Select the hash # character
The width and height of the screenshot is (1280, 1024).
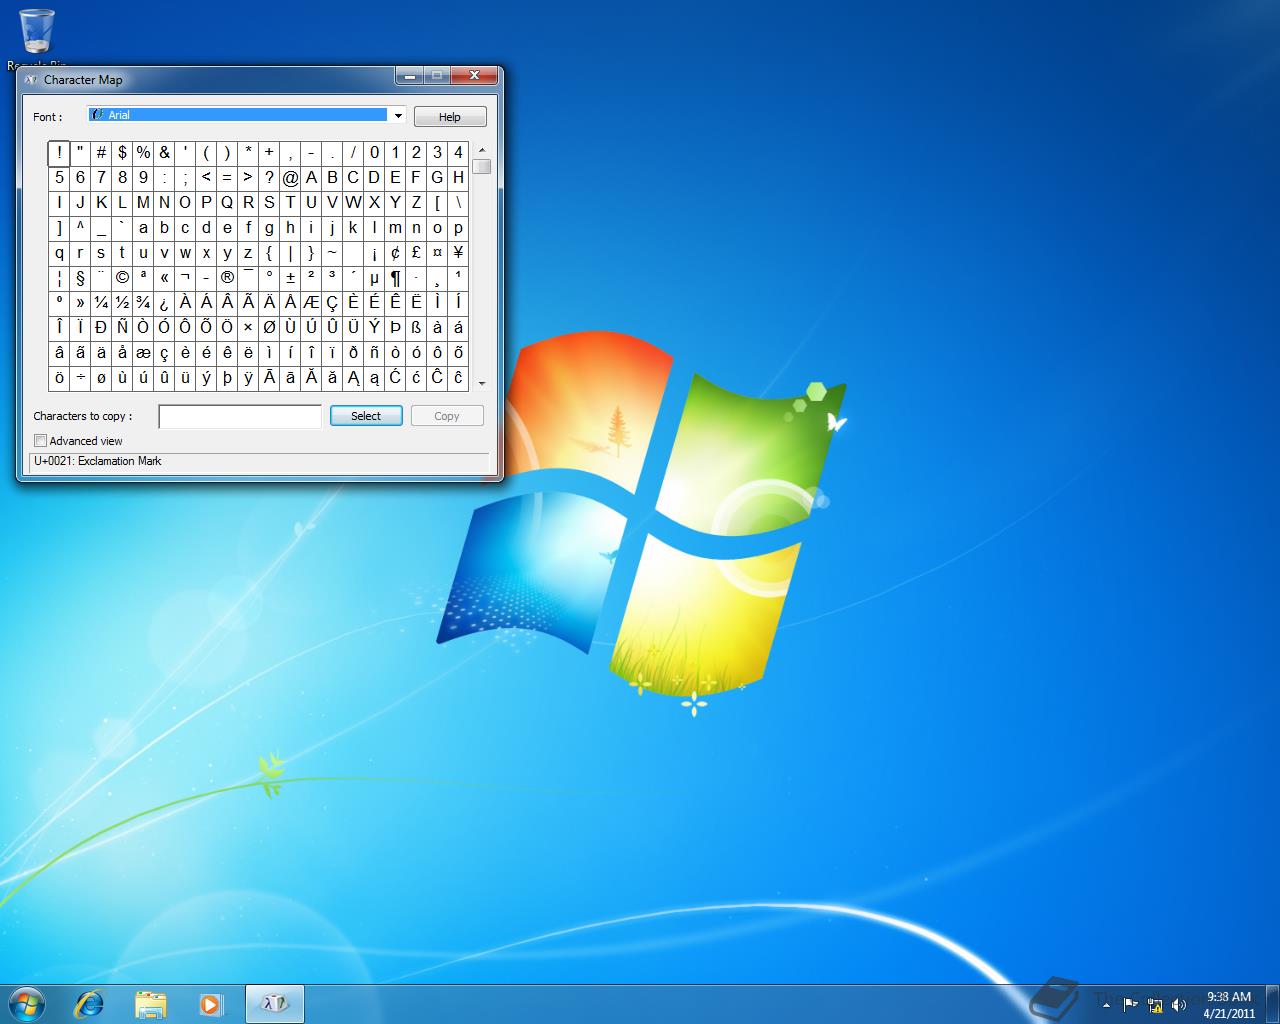tap(101, 153)
